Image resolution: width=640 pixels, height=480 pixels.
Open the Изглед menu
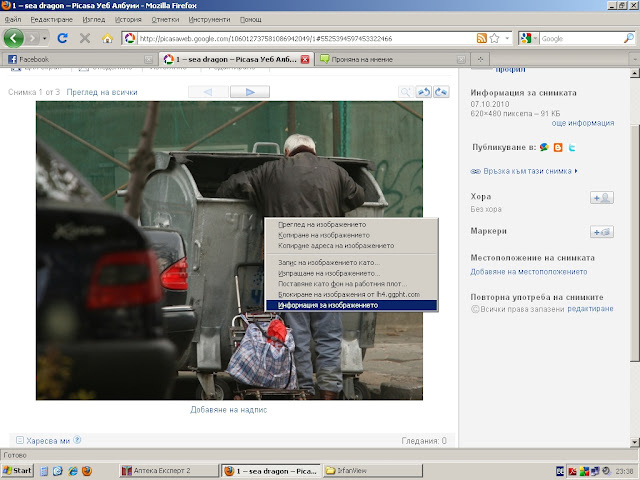pyautogui.click(x=93, y=20)
